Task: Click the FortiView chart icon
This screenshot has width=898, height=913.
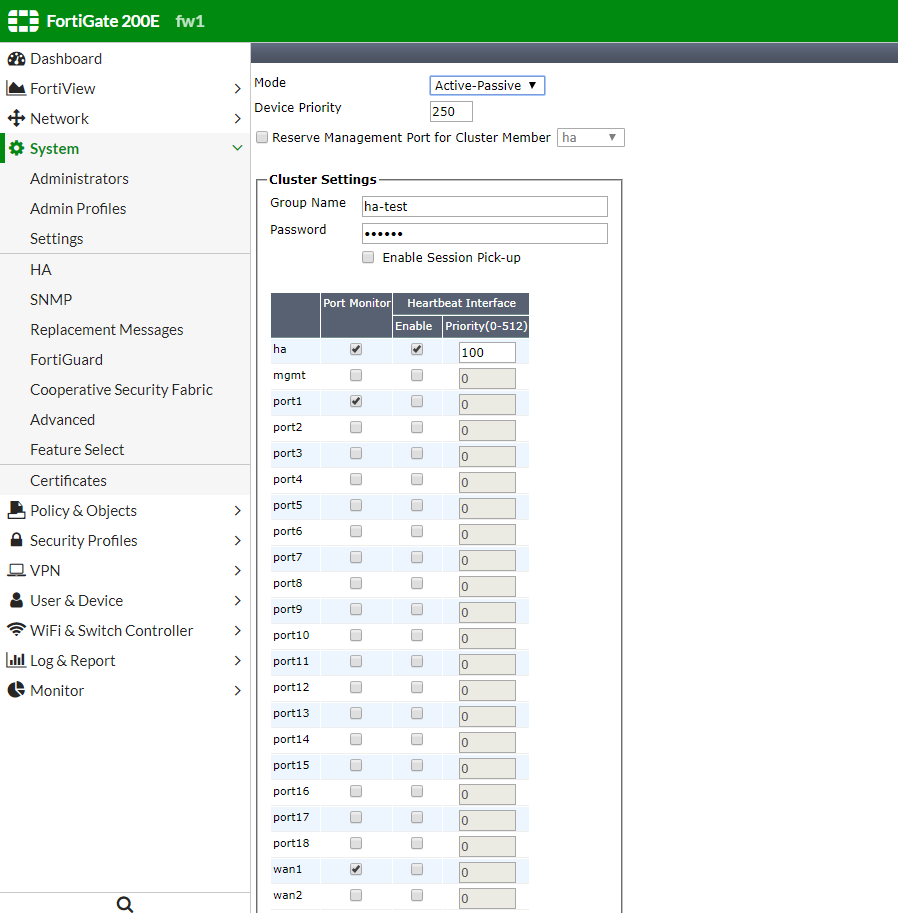Action: point(16,89)
